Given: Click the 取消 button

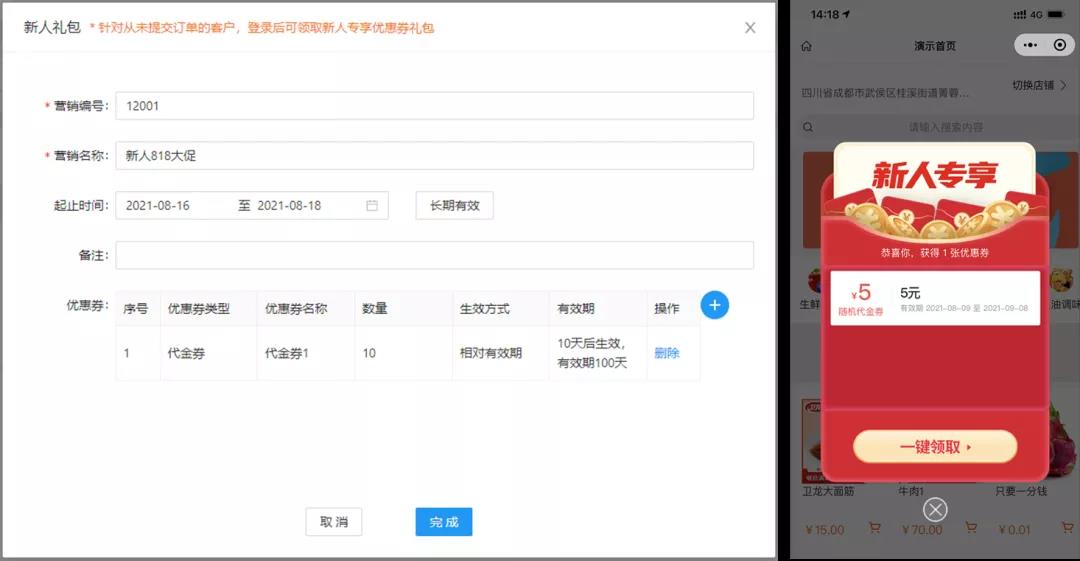Looking at the screenshot, I should click(333, 522).
